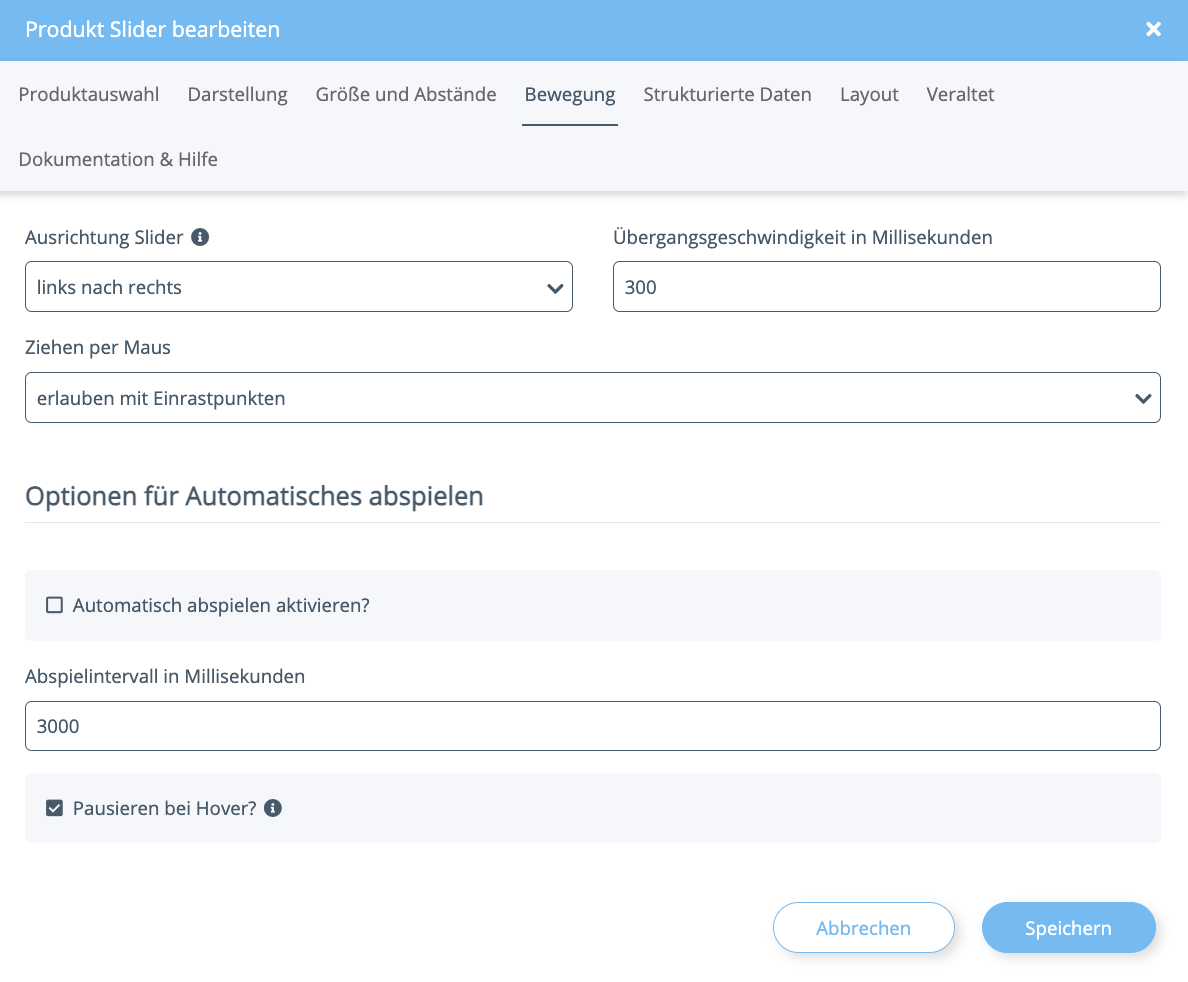1188x982 pixels.
Task: Click the Übergangsgeschwindigkeit in Millisekunden label
Action: coord(802,237)
